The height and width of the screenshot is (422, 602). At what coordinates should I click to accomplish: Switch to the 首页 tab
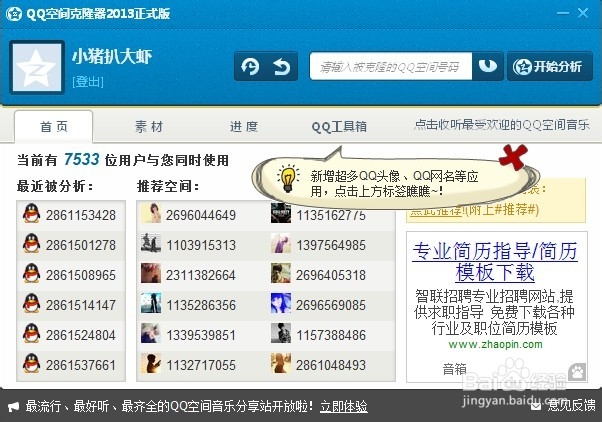pos(54,126)
